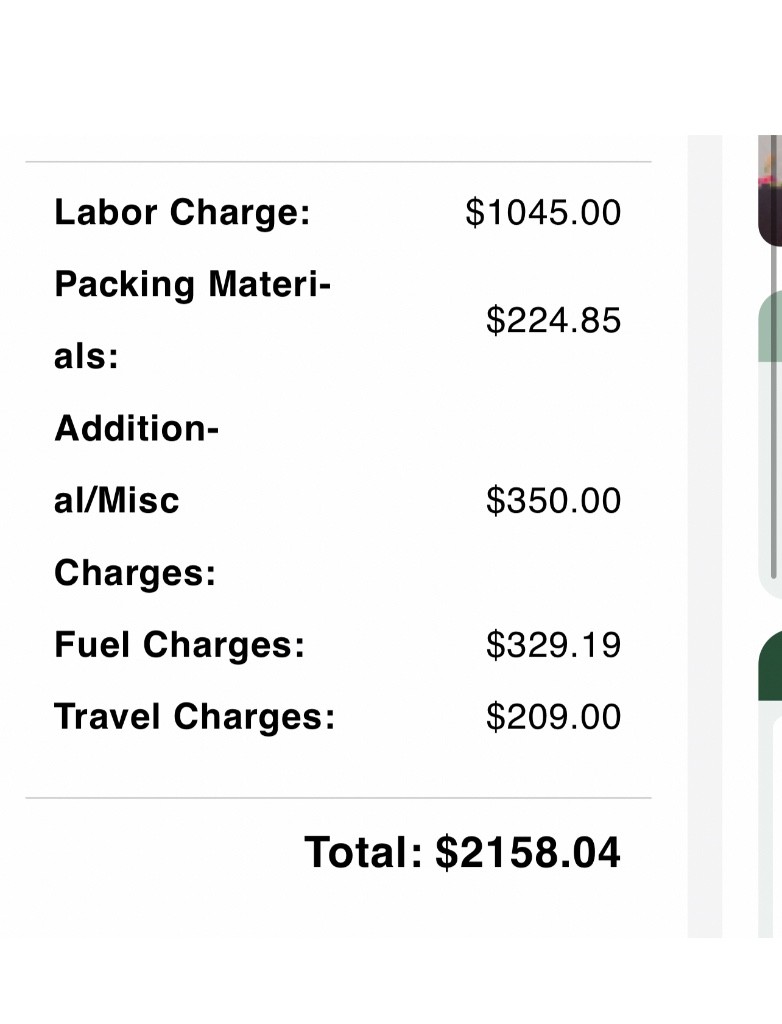The width and height of the screenshot is (782, 1024).
Task: Click the Travel Charges label
Action: point(194,717)
